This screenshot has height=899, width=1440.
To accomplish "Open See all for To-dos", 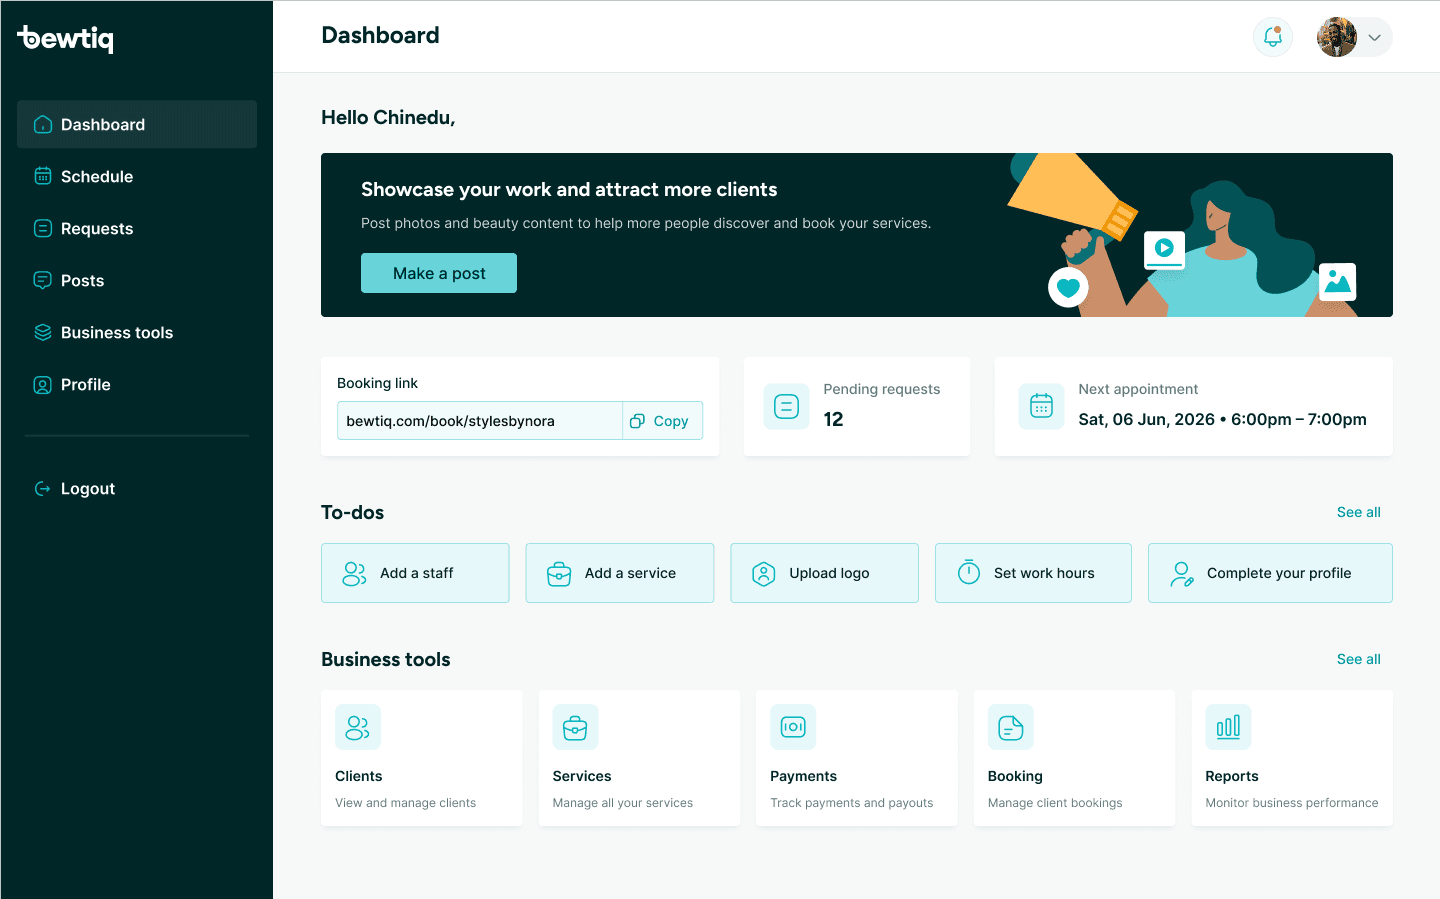I will 1359,512.
